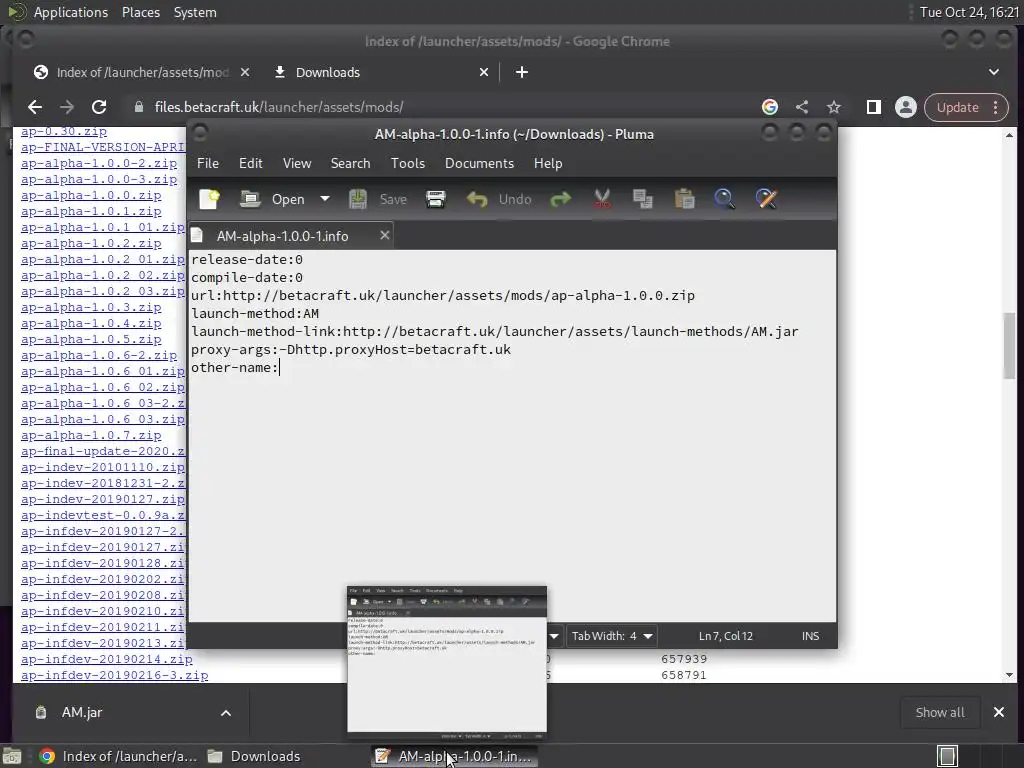Viewport: 1024px width, 768px height.
Task: Cut selection with the scissors icon
Action: point(602,199)
